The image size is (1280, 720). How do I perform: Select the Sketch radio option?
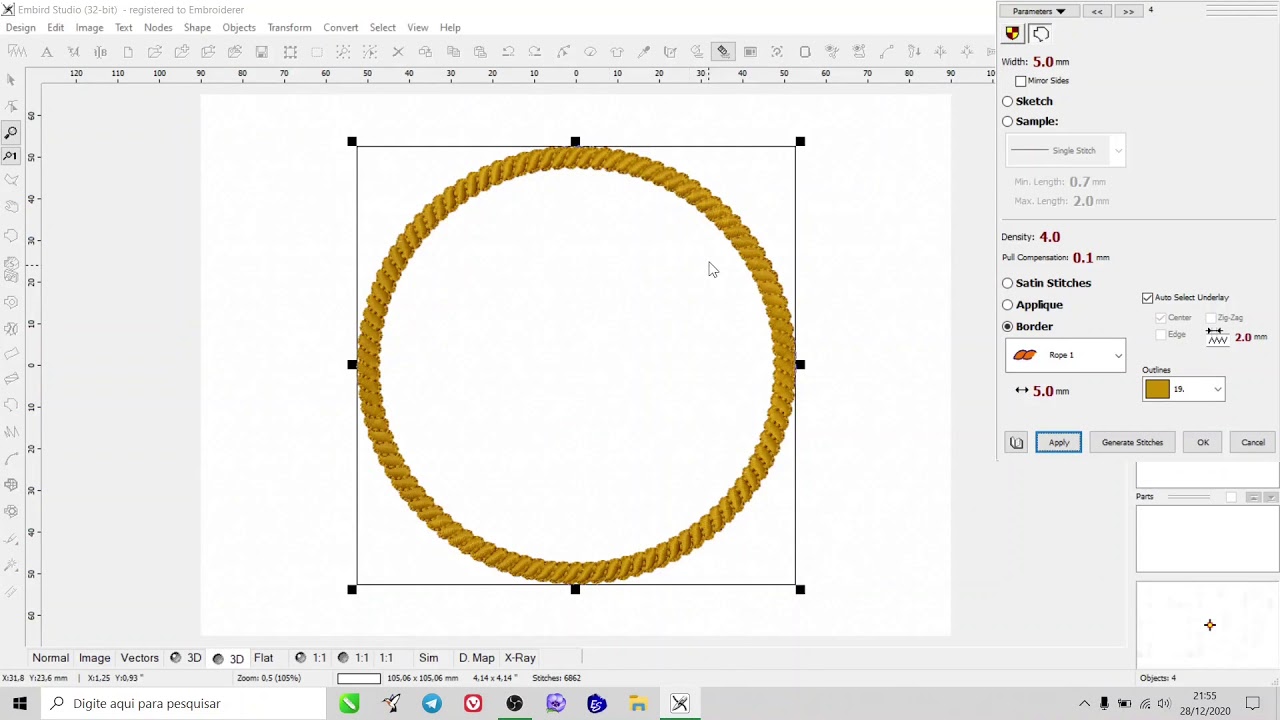click(x=1008, y=101)
